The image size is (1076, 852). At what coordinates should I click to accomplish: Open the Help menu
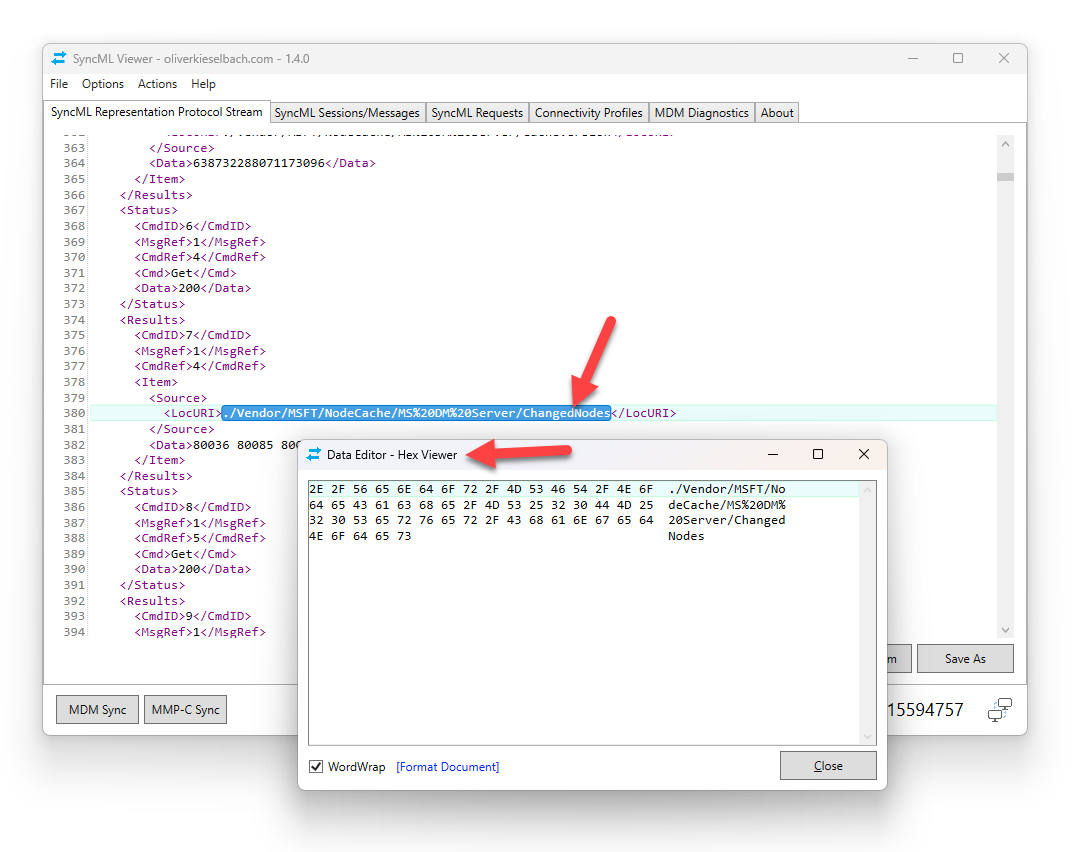(x=203, y=84)
